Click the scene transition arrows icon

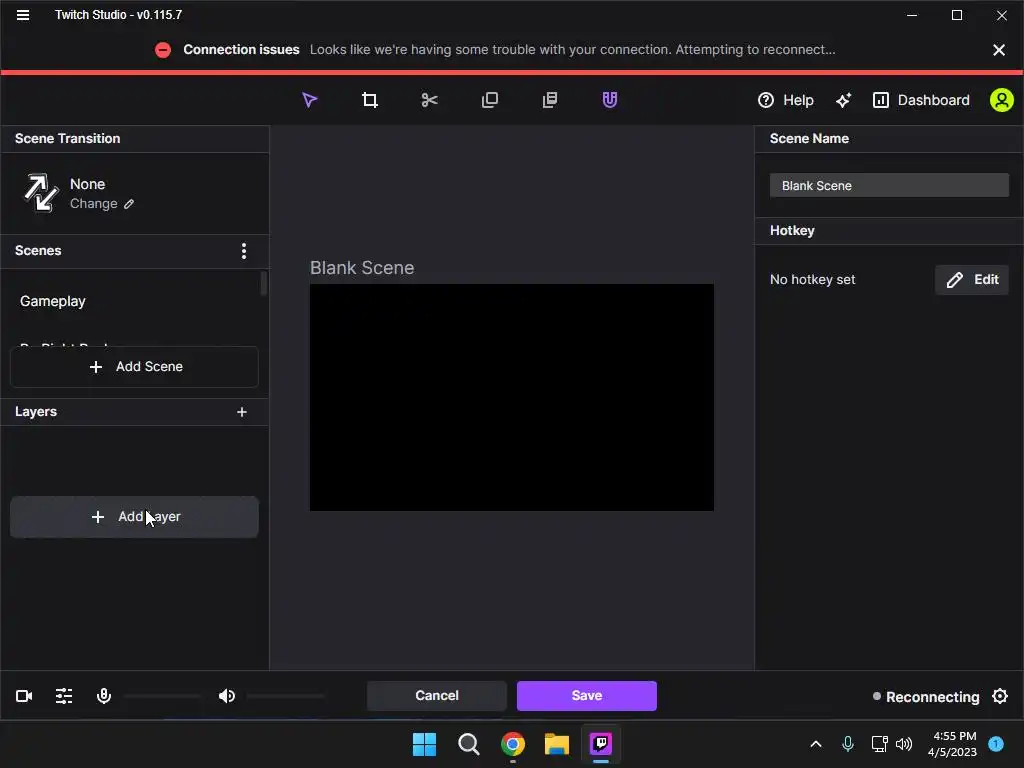pos(40,193)
